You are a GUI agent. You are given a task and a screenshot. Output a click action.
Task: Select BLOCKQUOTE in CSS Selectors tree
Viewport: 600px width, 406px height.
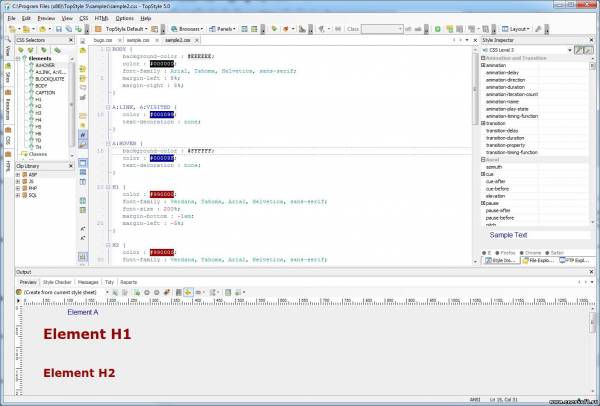coord(50,79)
